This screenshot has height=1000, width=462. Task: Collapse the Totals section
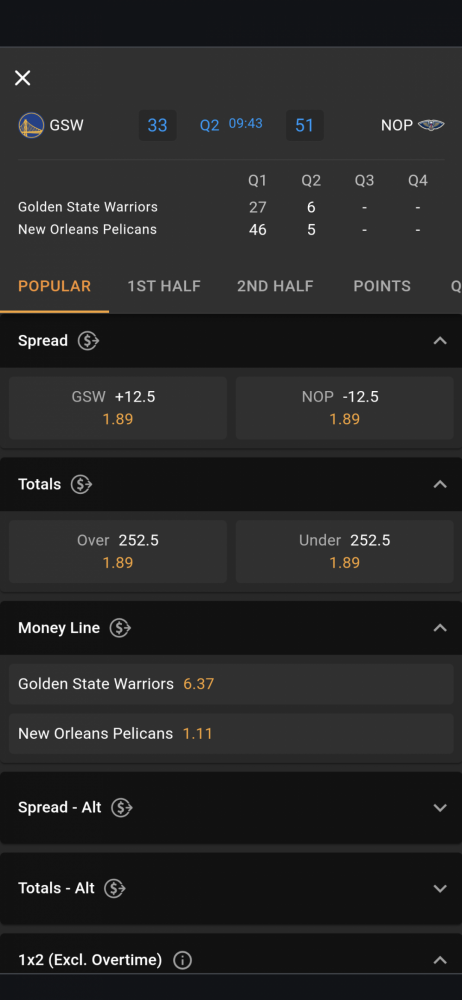[440, 484]
